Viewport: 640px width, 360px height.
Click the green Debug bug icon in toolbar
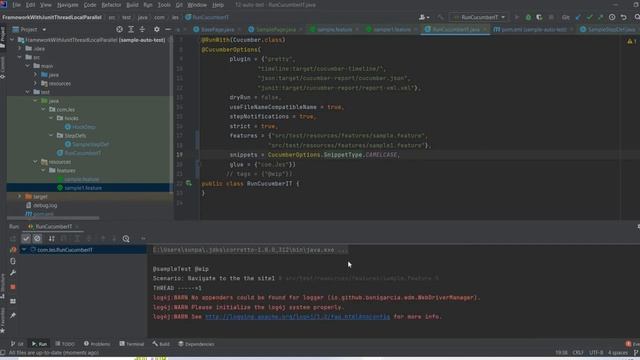[x=528, y=17]
